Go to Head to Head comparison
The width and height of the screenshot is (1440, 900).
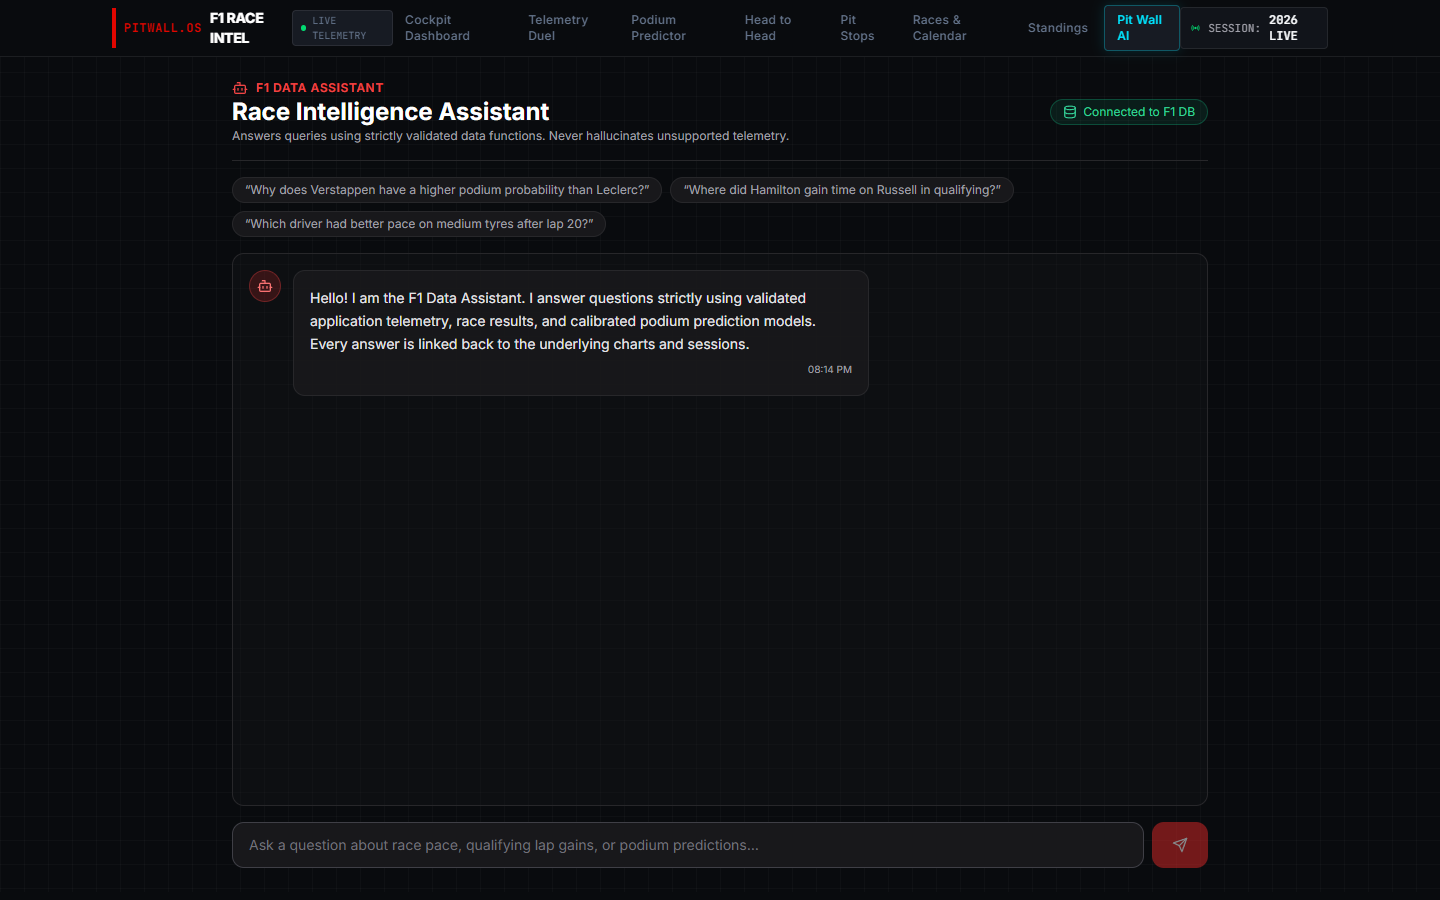(x=767, y=28)
